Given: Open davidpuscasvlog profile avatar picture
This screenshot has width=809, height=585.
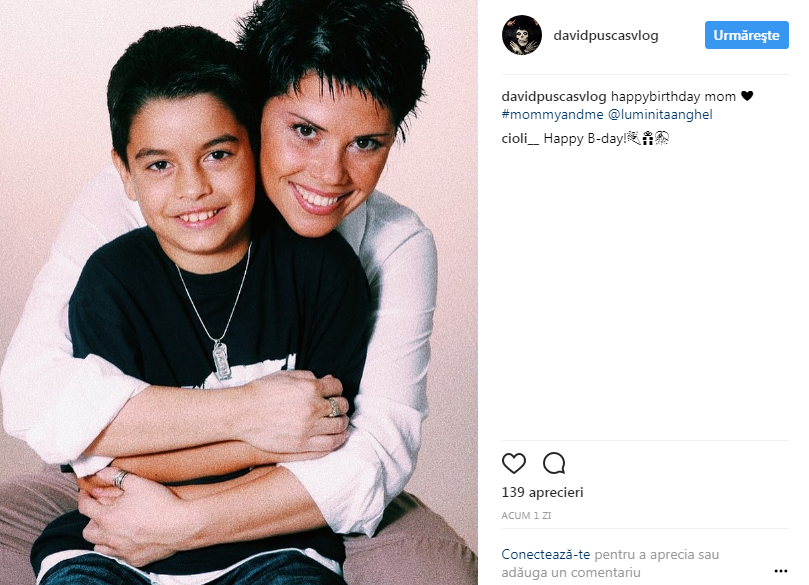Looking at the screenshot, I should 522,35.
